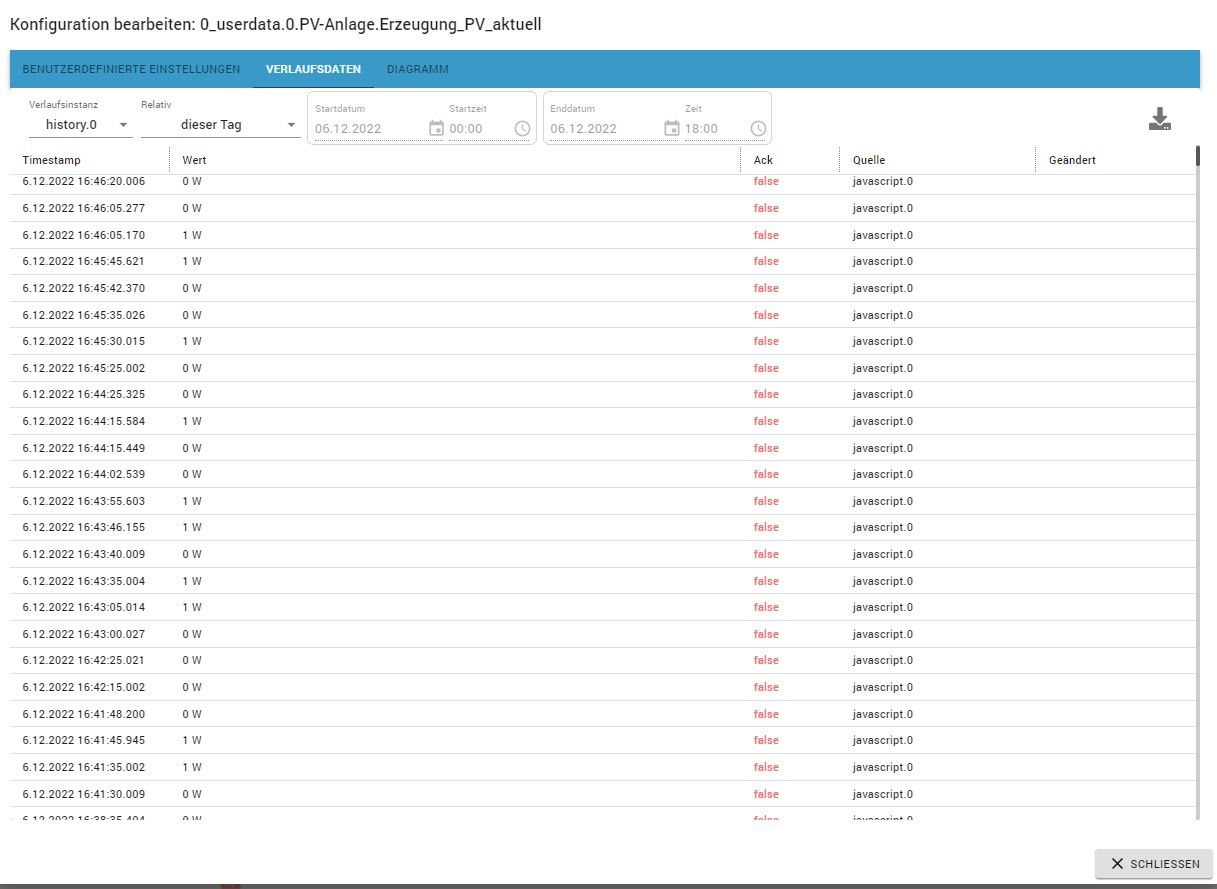Click 'false' Ack in 16:46:20.006 row
This screenshot has width=1217, height=889.
point(766,182)
